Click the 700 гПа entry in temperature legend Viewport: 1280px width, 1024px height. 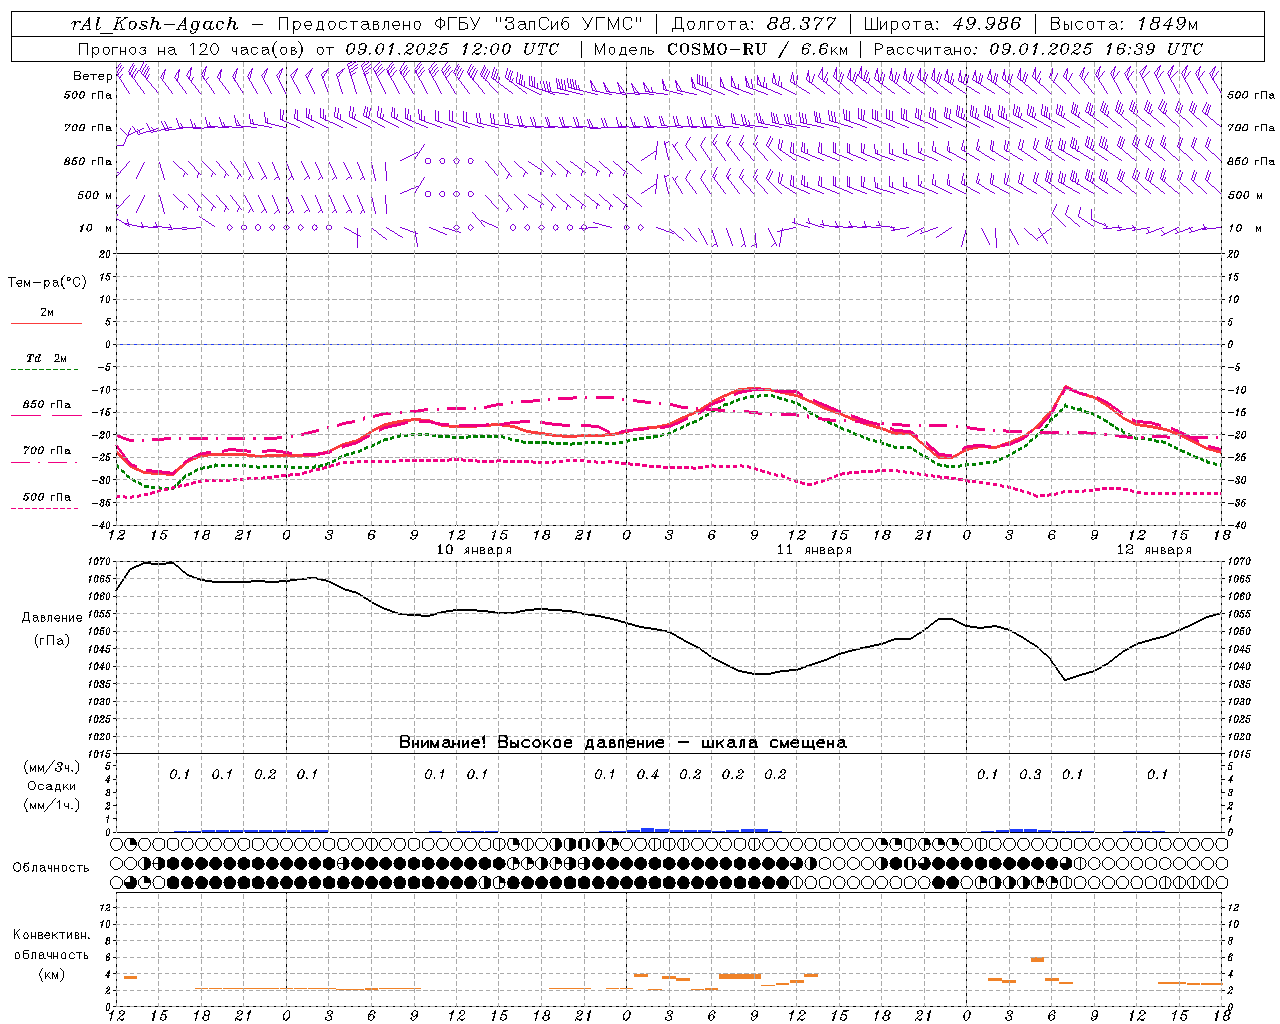[46, 455]
